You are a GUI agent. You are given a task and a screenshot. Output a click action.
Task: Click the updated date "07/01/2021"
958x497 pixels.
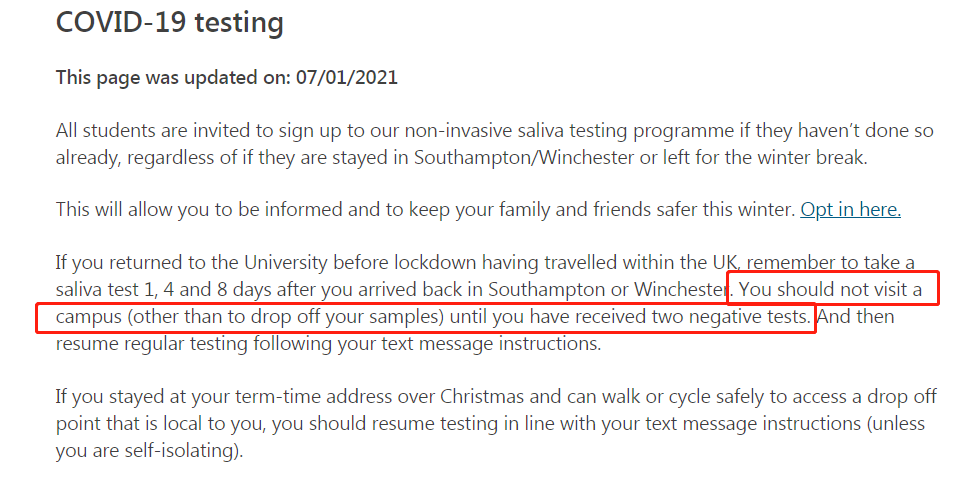pos(346,77)
